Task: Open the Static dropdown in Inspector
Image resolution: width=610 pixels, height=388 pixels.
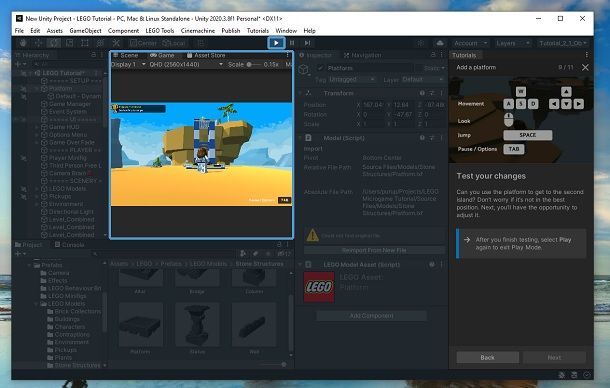Action: pyautogui.click(x=434, y=68)
